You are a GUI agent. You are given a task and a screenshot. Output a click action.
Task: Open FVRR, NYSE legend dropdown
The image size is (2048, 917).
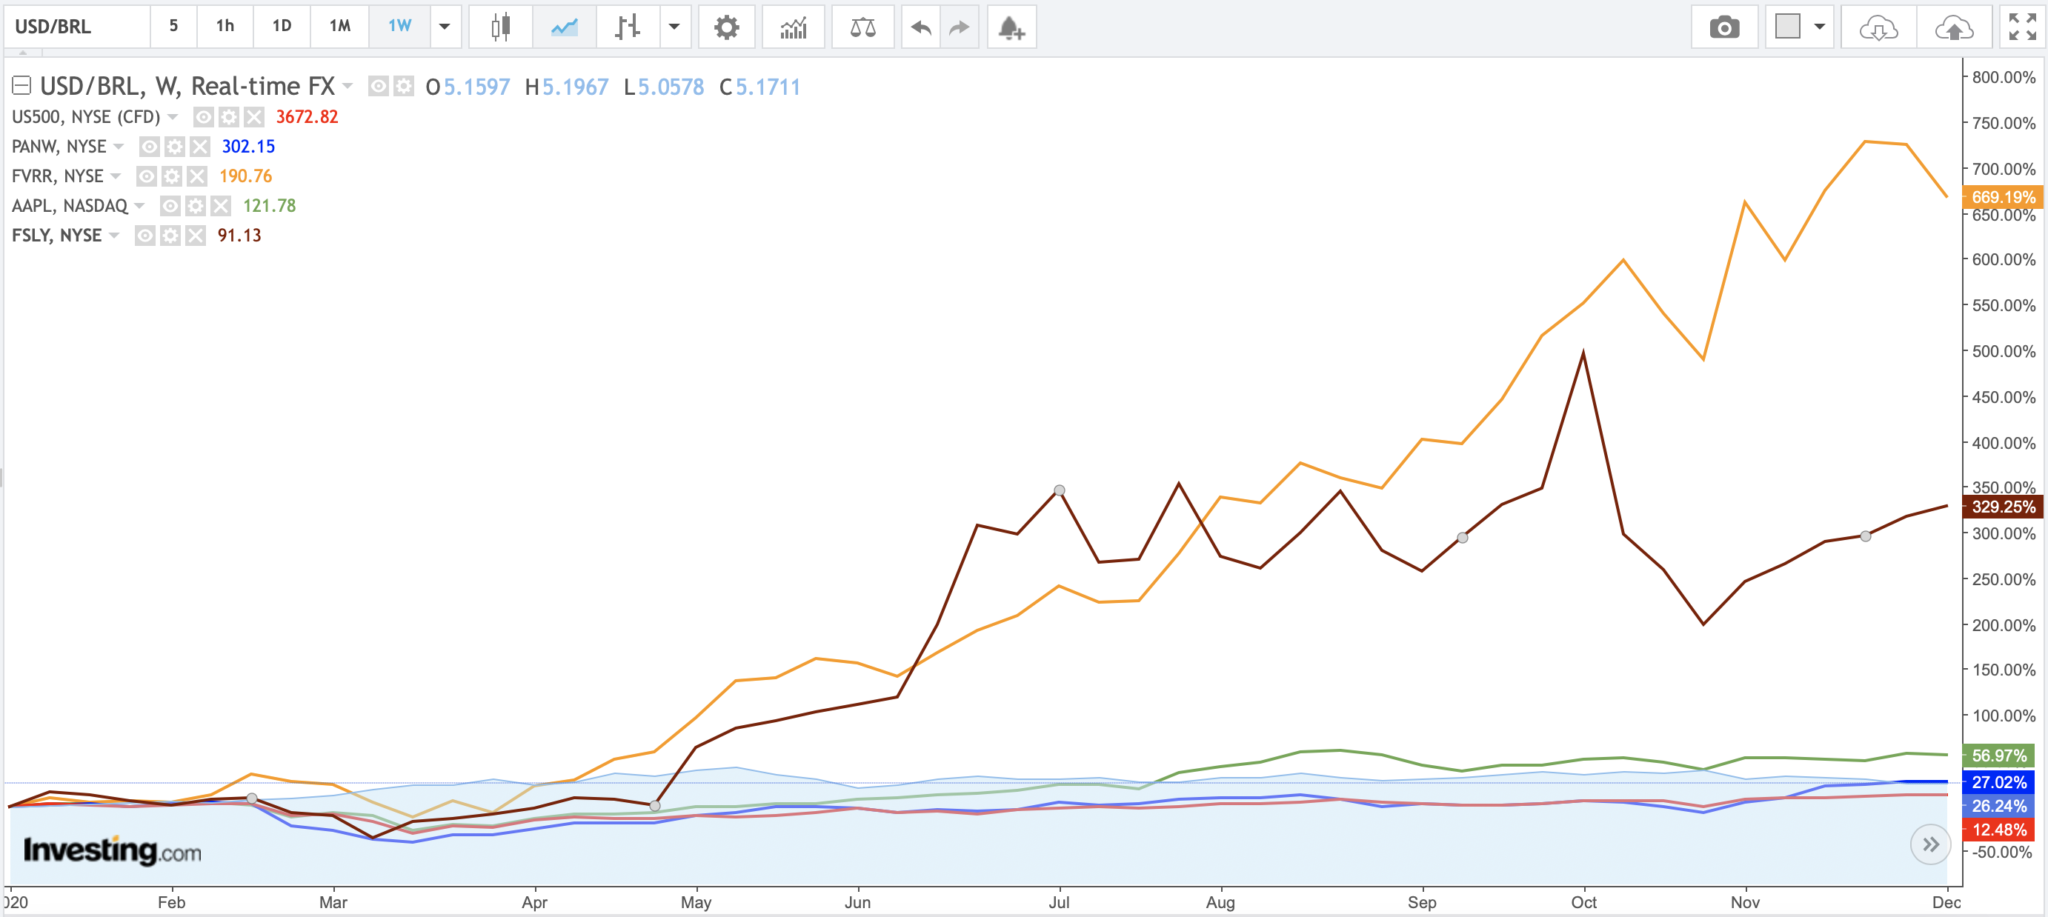coord(115,177)
